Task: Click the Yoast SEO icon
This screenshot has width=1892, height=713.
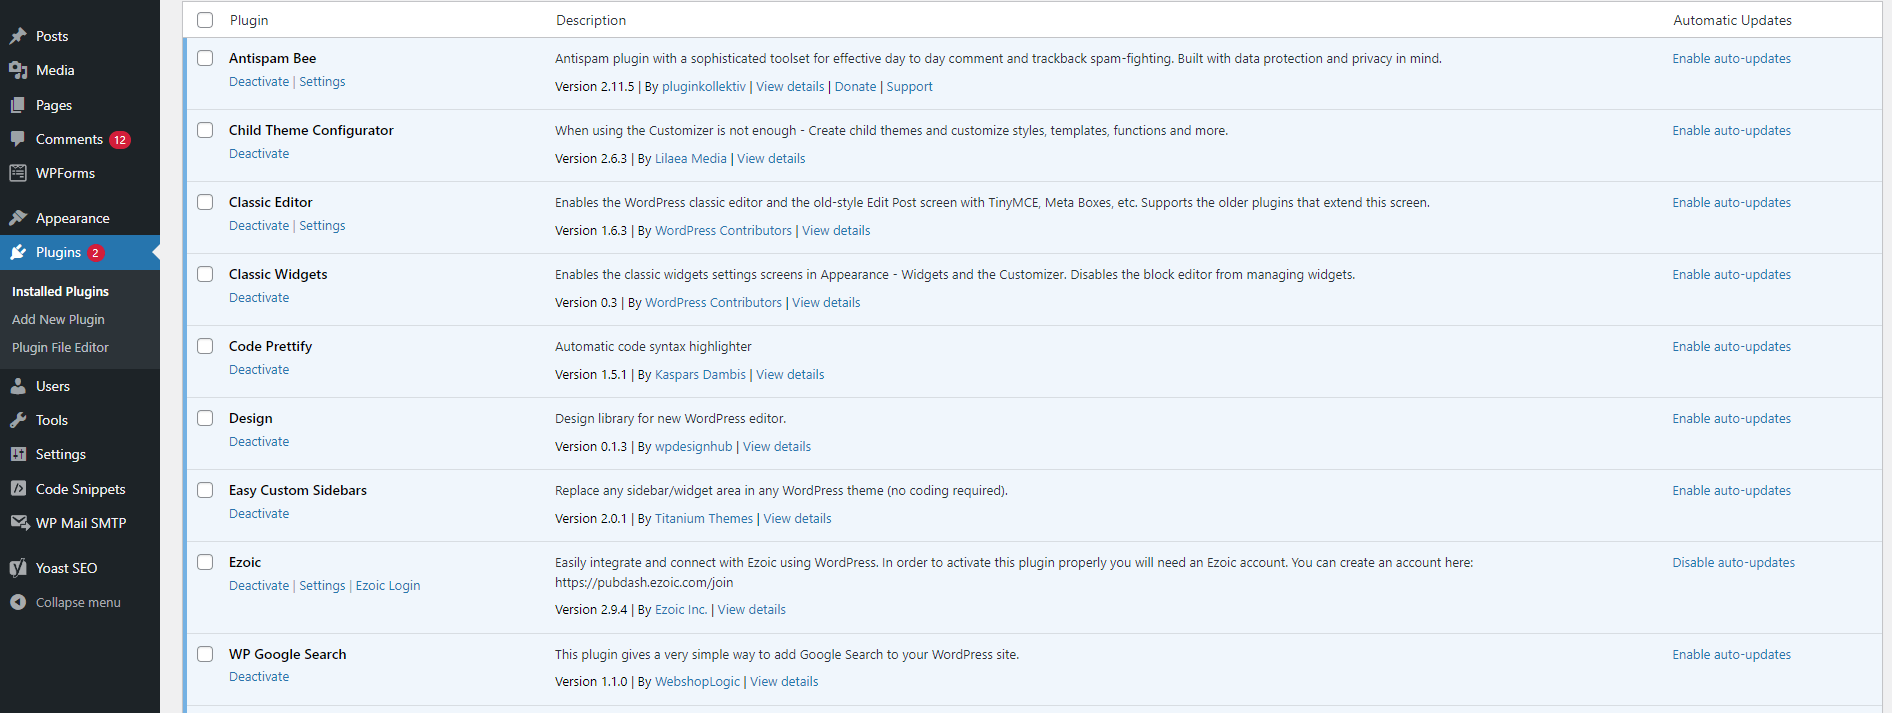Action: pos(18,568)
